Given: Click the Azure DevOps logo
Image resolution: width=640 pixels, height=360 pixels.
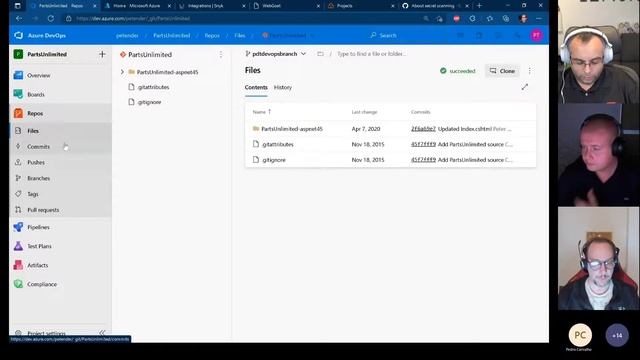Looking at the screenshot, I should click(19, 36).
